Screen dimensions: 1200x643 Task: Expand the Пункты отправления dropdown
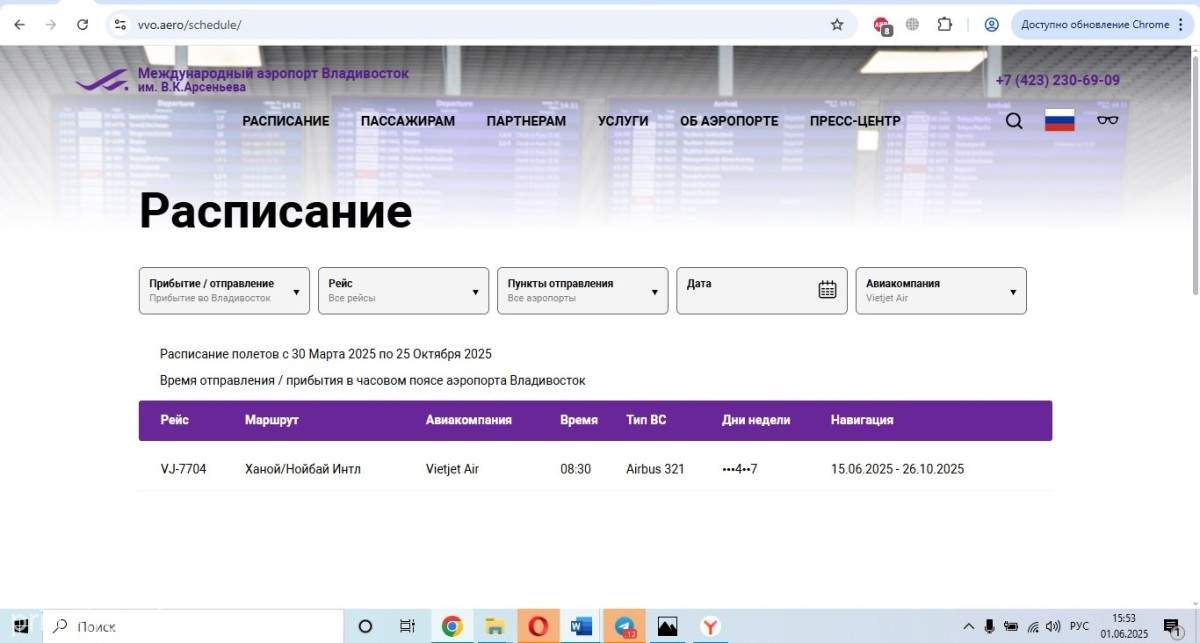pos(582,291)
